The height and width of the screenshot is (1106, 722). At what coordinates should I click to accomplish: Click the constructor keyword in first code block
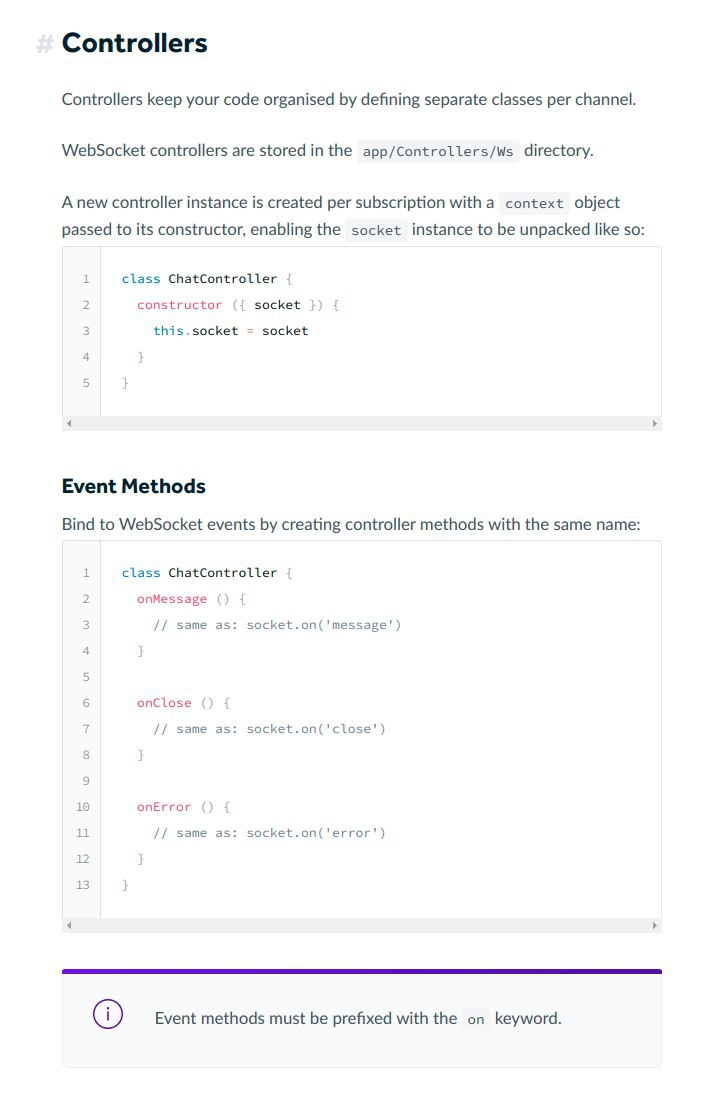[x=179, y=305]
